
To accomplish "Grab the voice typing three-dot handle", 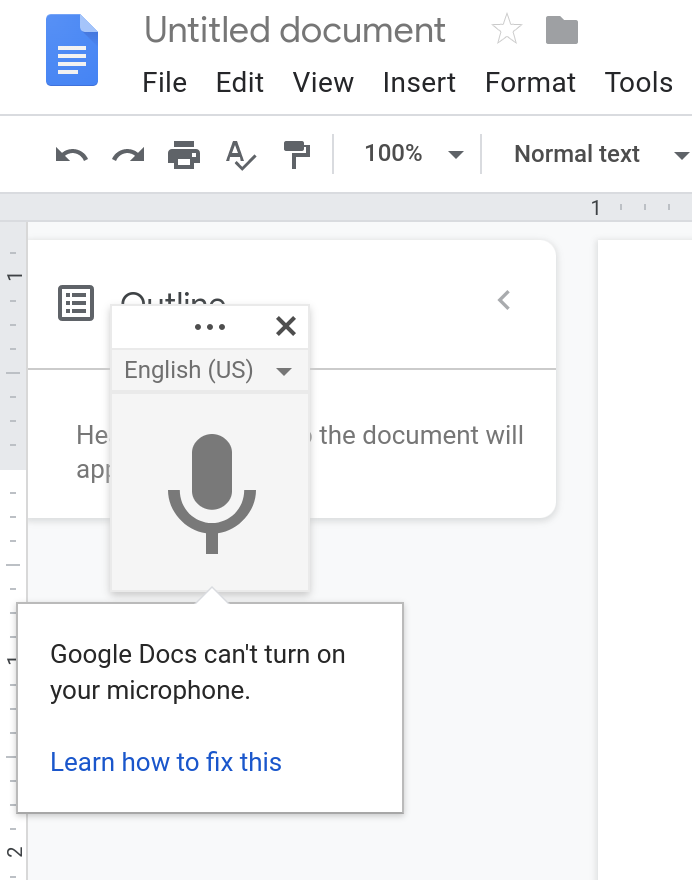I will click(x=209, y=327).
